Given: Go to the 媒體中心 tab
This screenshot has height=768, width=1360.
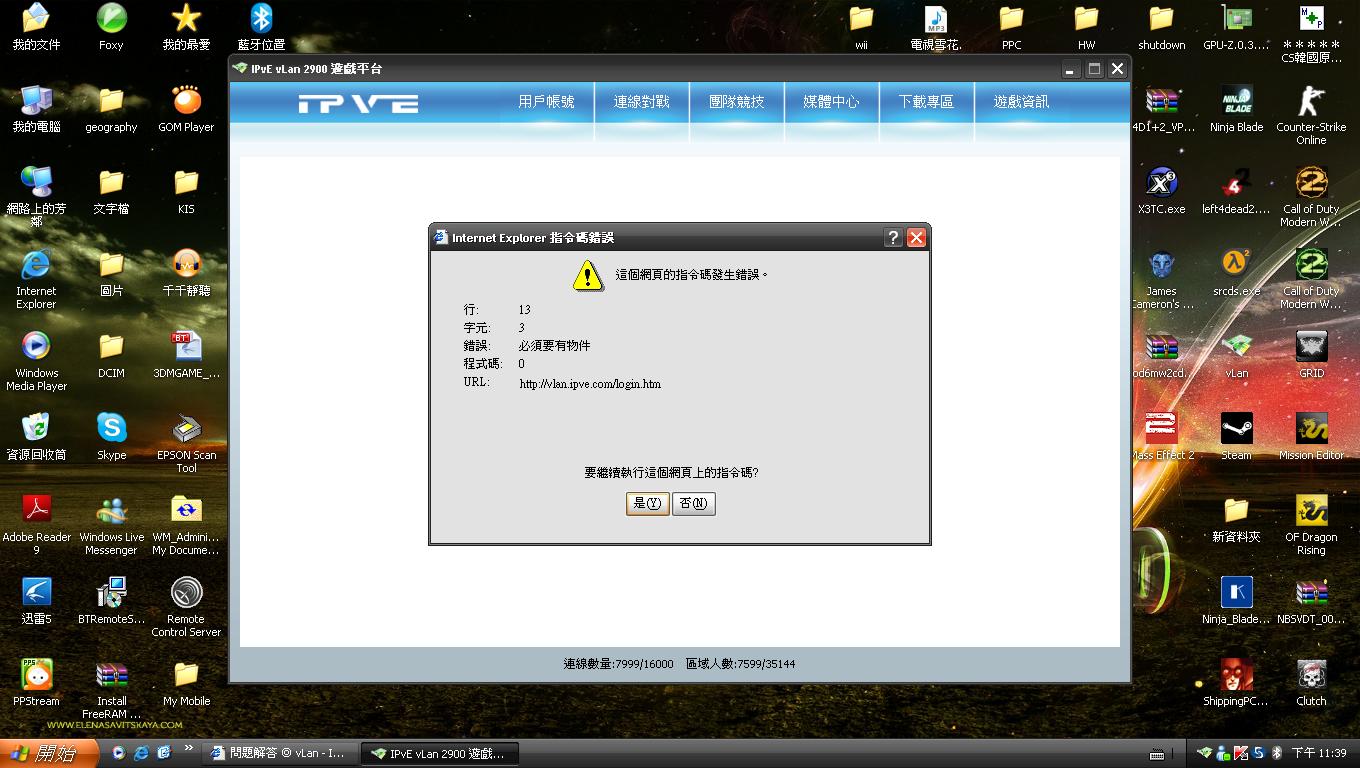Looking at the screenshot, I should 831,102.
